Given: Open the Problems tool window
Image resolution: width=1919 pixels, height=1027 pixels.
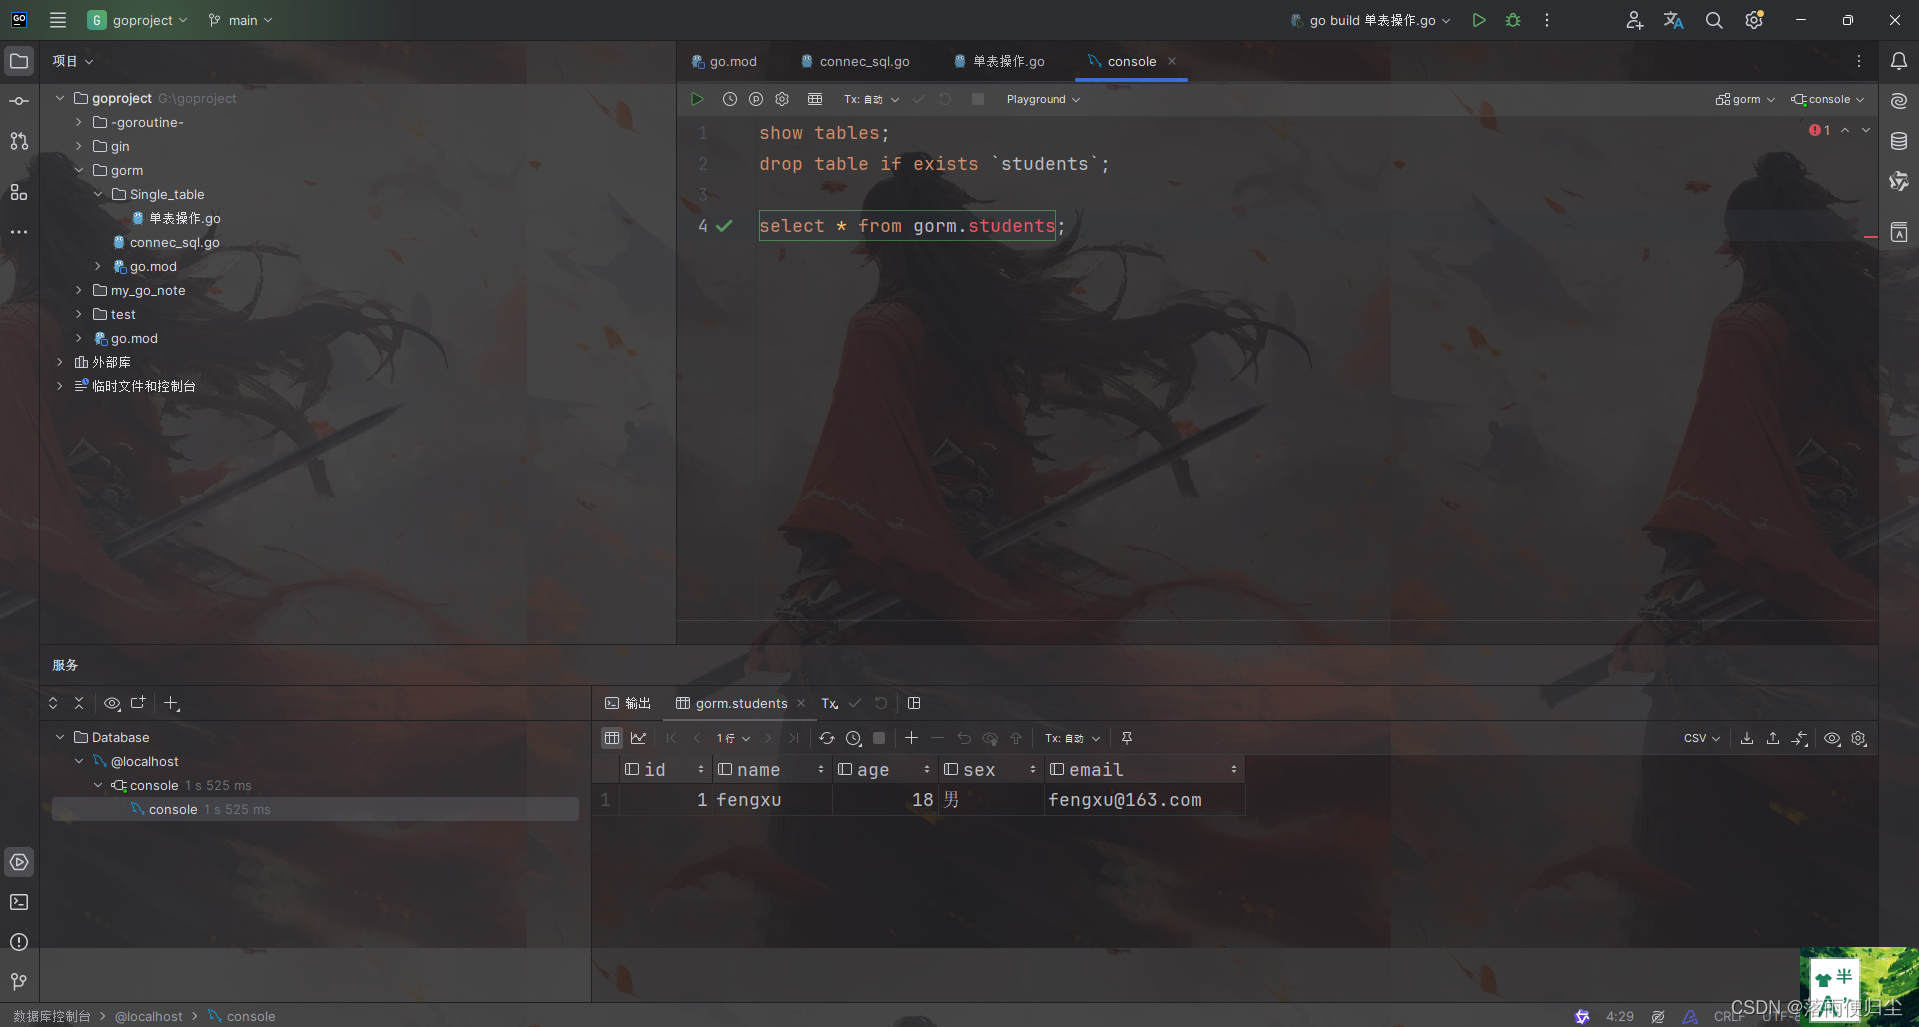Looking at the screenshot, I should point(19,942).
